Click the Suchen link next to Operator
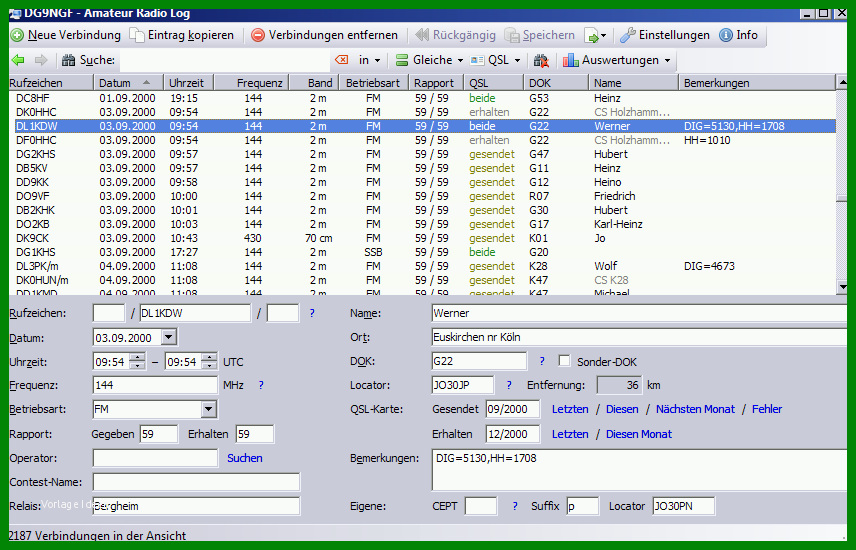Screen dimensions: 856x550 coord(245,458)
